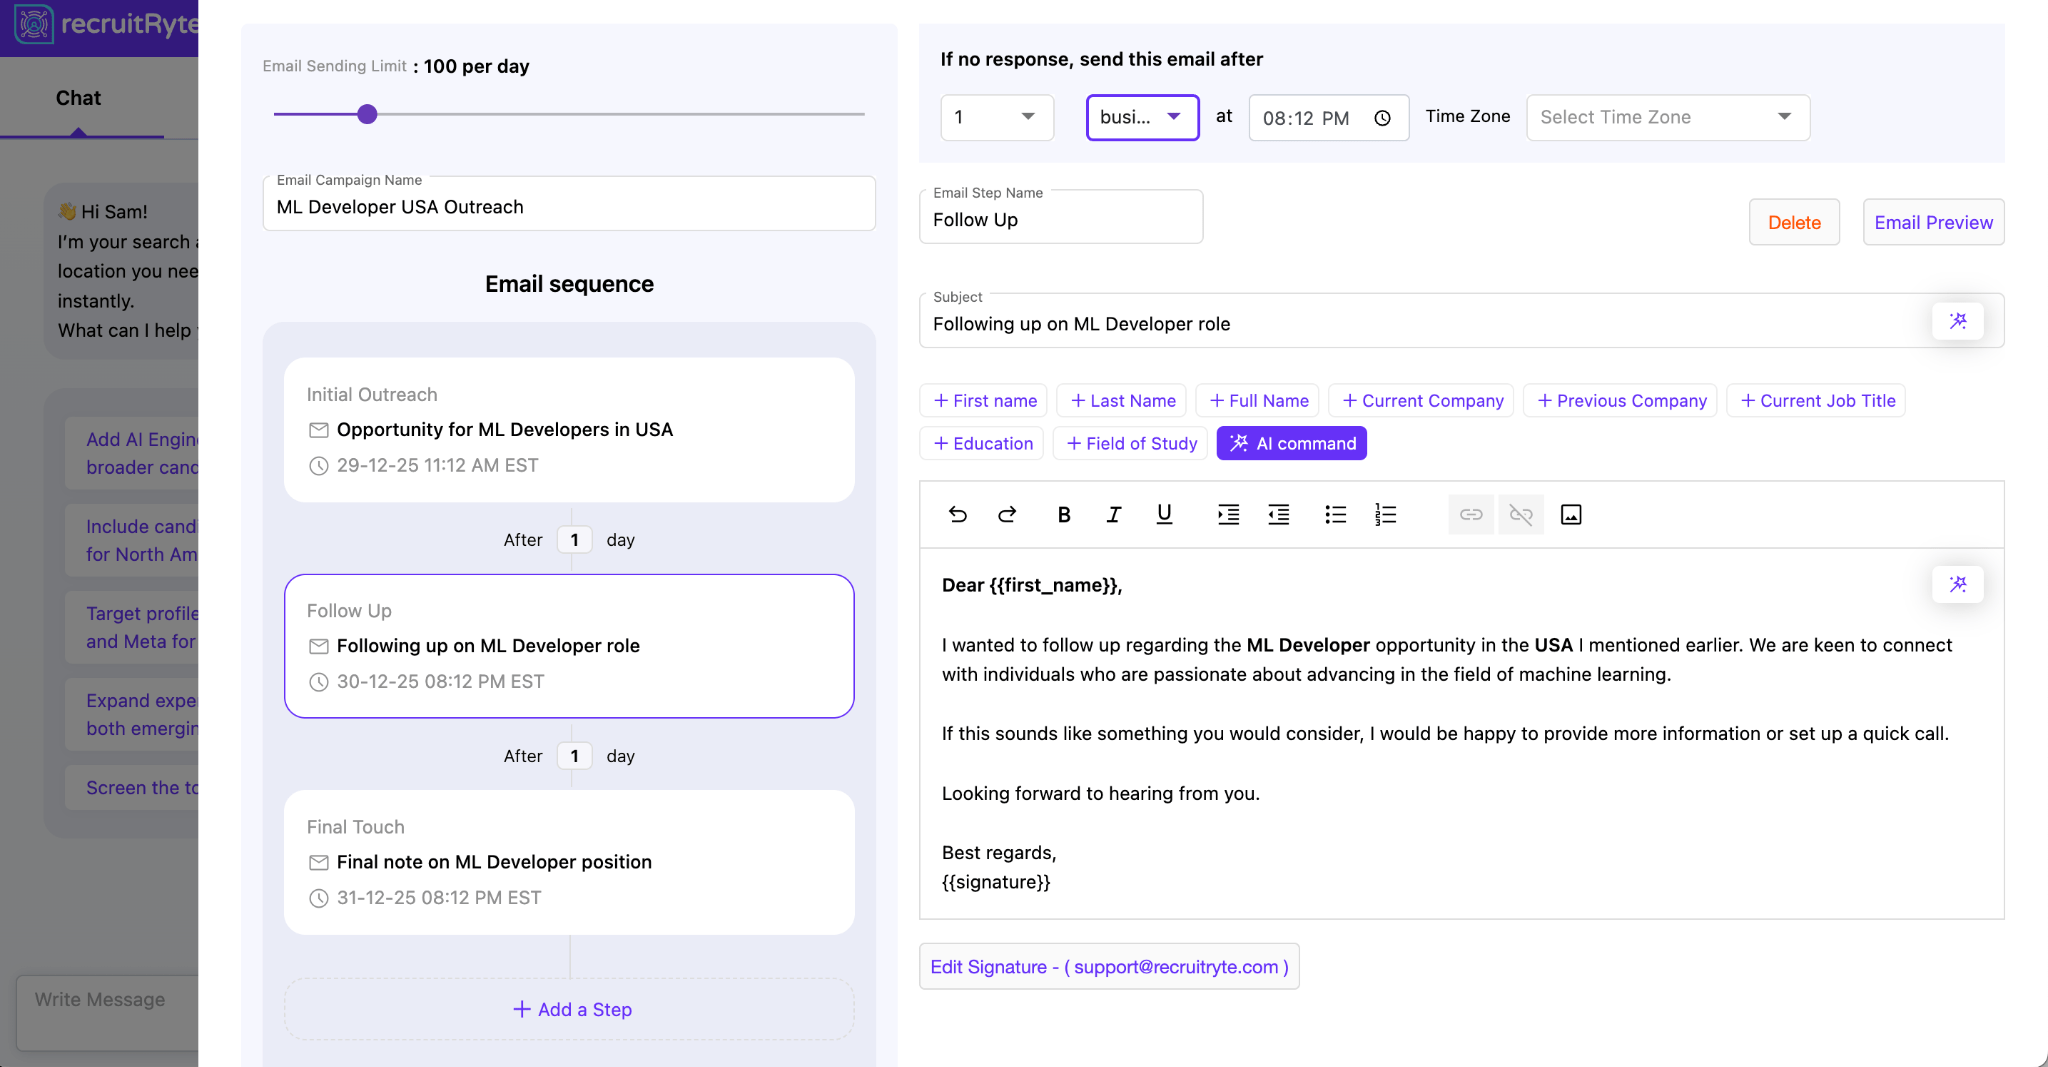Viewport: 2048px width, 1067px height.
Task: Add a new step to the email sequence
Action: pyautogui.click(x=569, y=1009)
